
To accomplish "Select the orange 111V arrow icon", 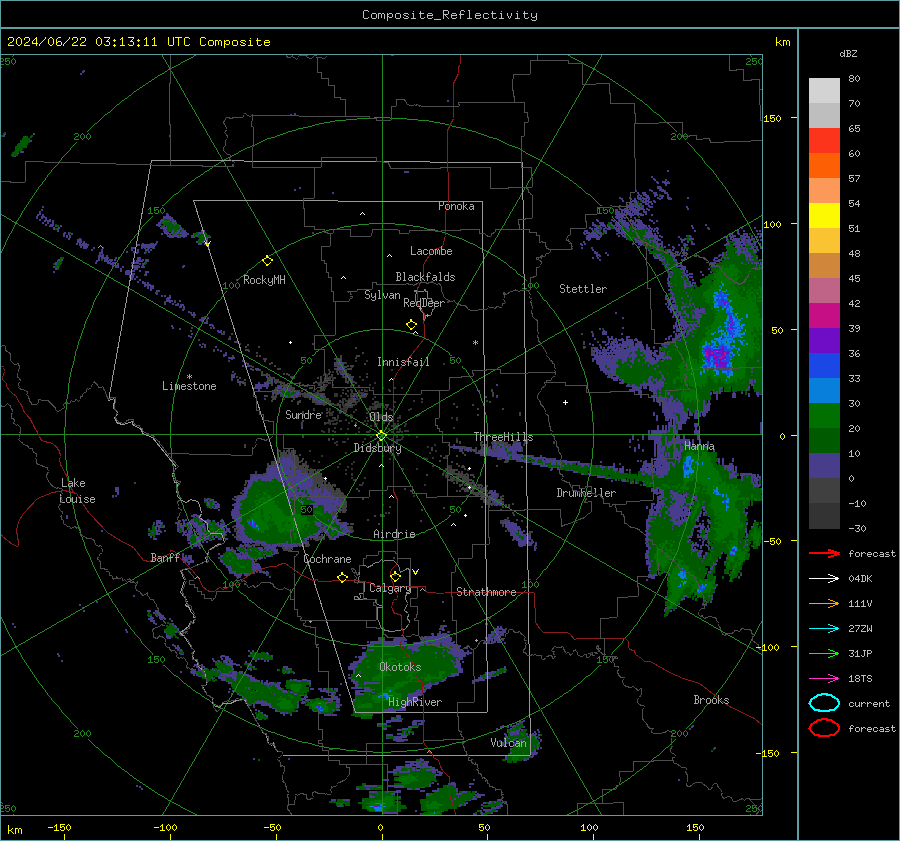I will [824, 603].
